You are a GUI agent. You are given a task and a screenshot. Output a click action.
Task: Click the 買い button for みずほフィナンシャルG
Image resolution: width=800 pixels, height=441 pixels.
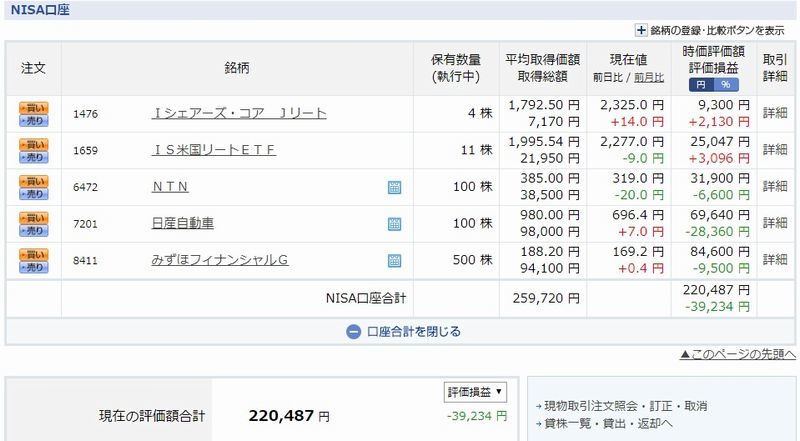tap(34, 255)
